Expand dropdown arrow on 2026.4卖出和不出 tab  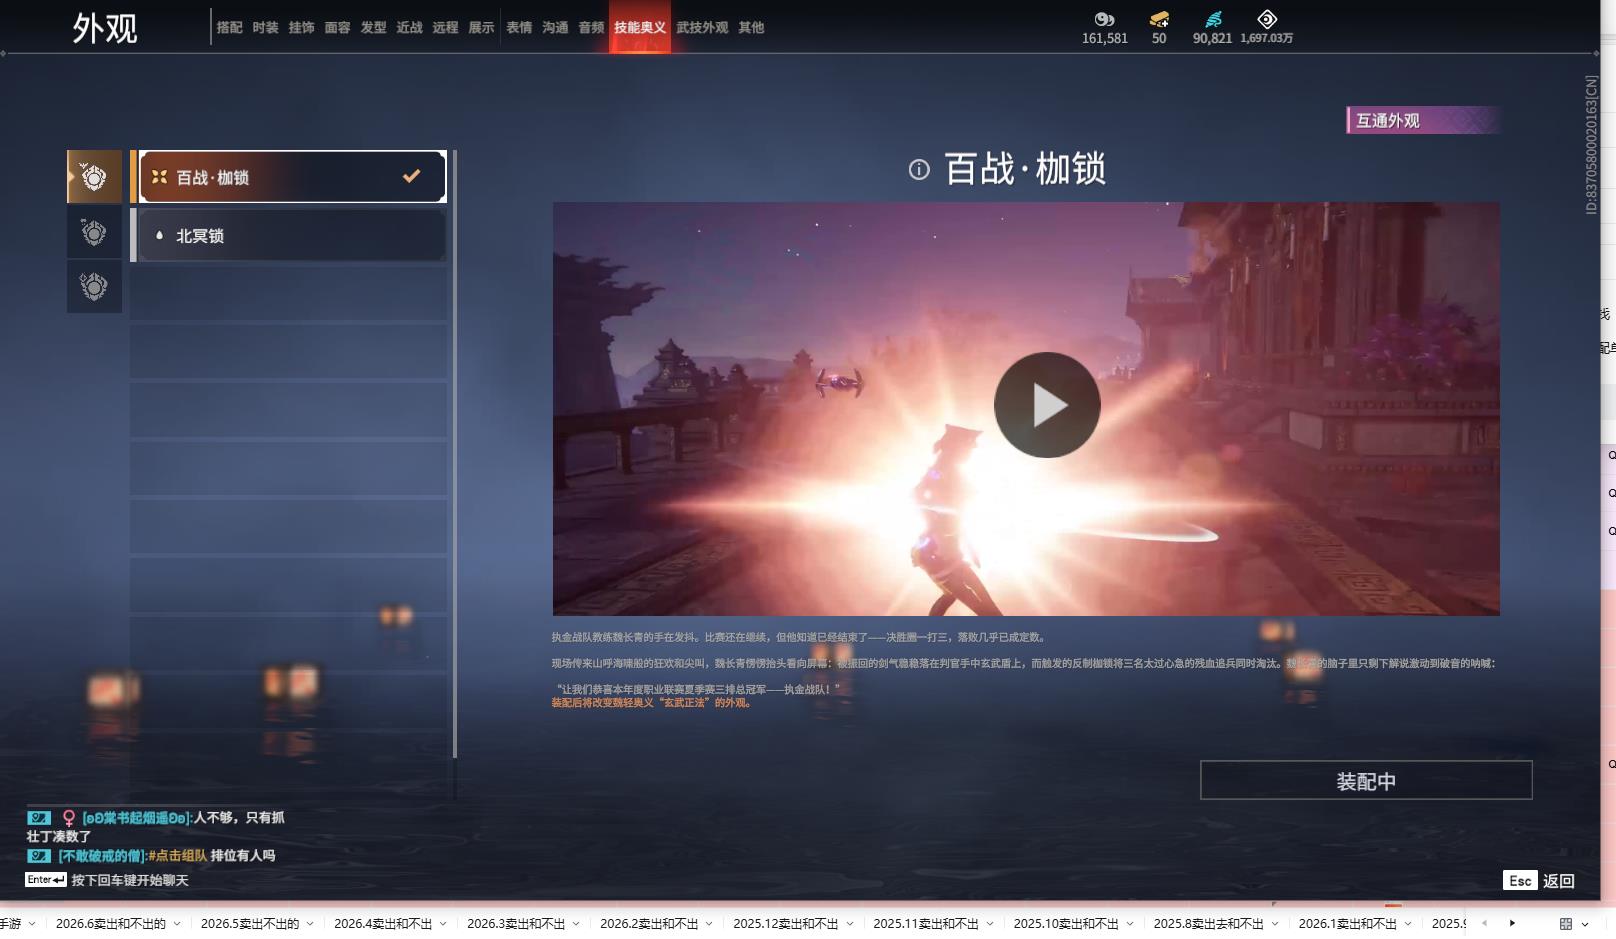tap(443, 924)
